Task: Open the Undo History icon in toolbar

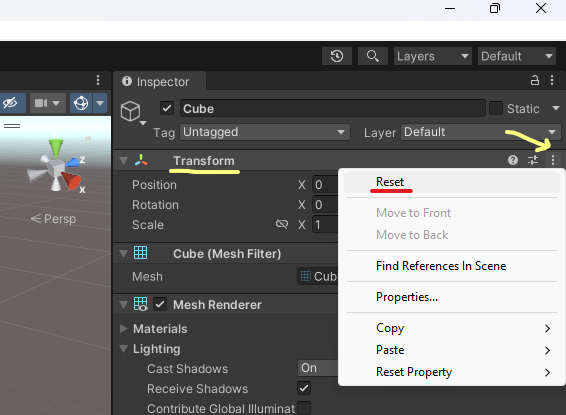Action: tap(337, 56)
